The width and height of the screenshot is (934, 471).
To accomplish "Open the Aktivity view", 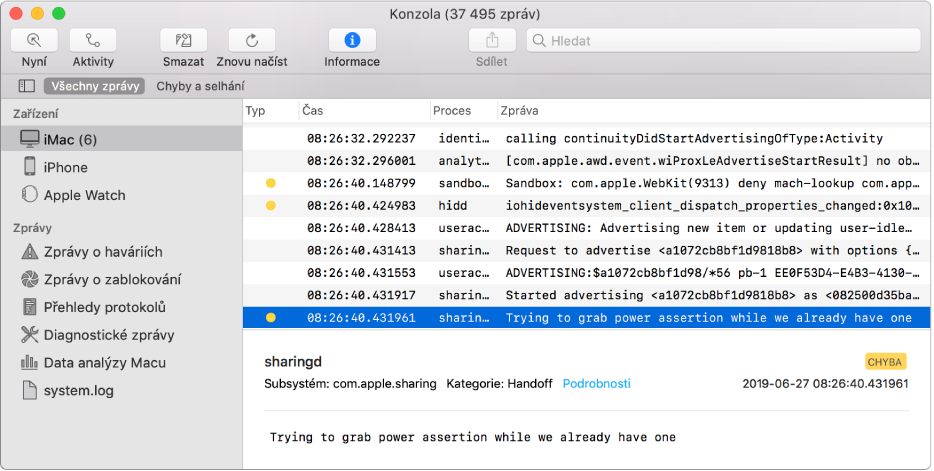I will (93, 40).
